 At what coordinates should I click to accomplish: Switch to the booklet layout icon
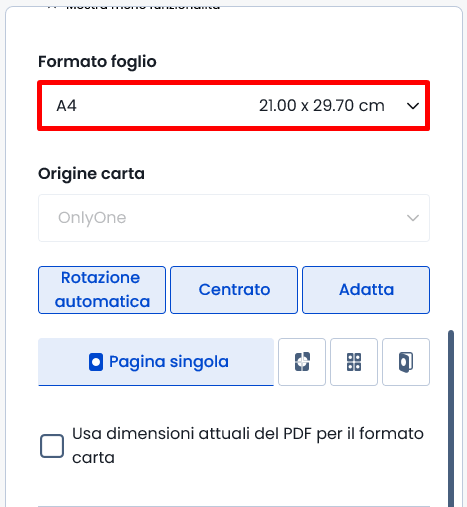coord(406,362)
